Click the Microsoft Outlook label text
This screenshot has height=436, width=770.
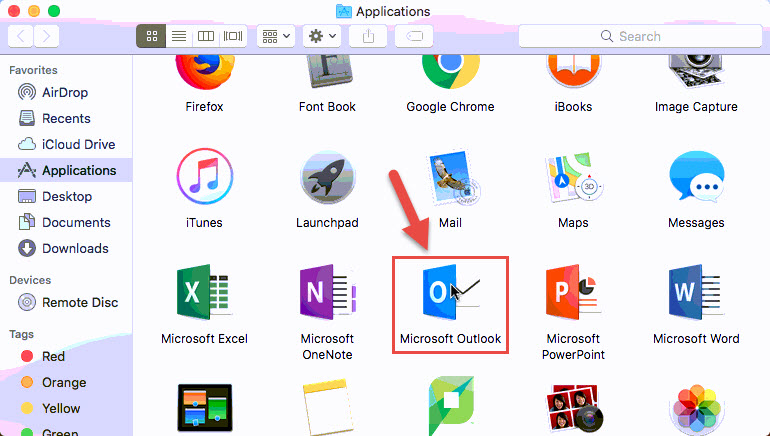pyautogui.click(x=450, y=339)
